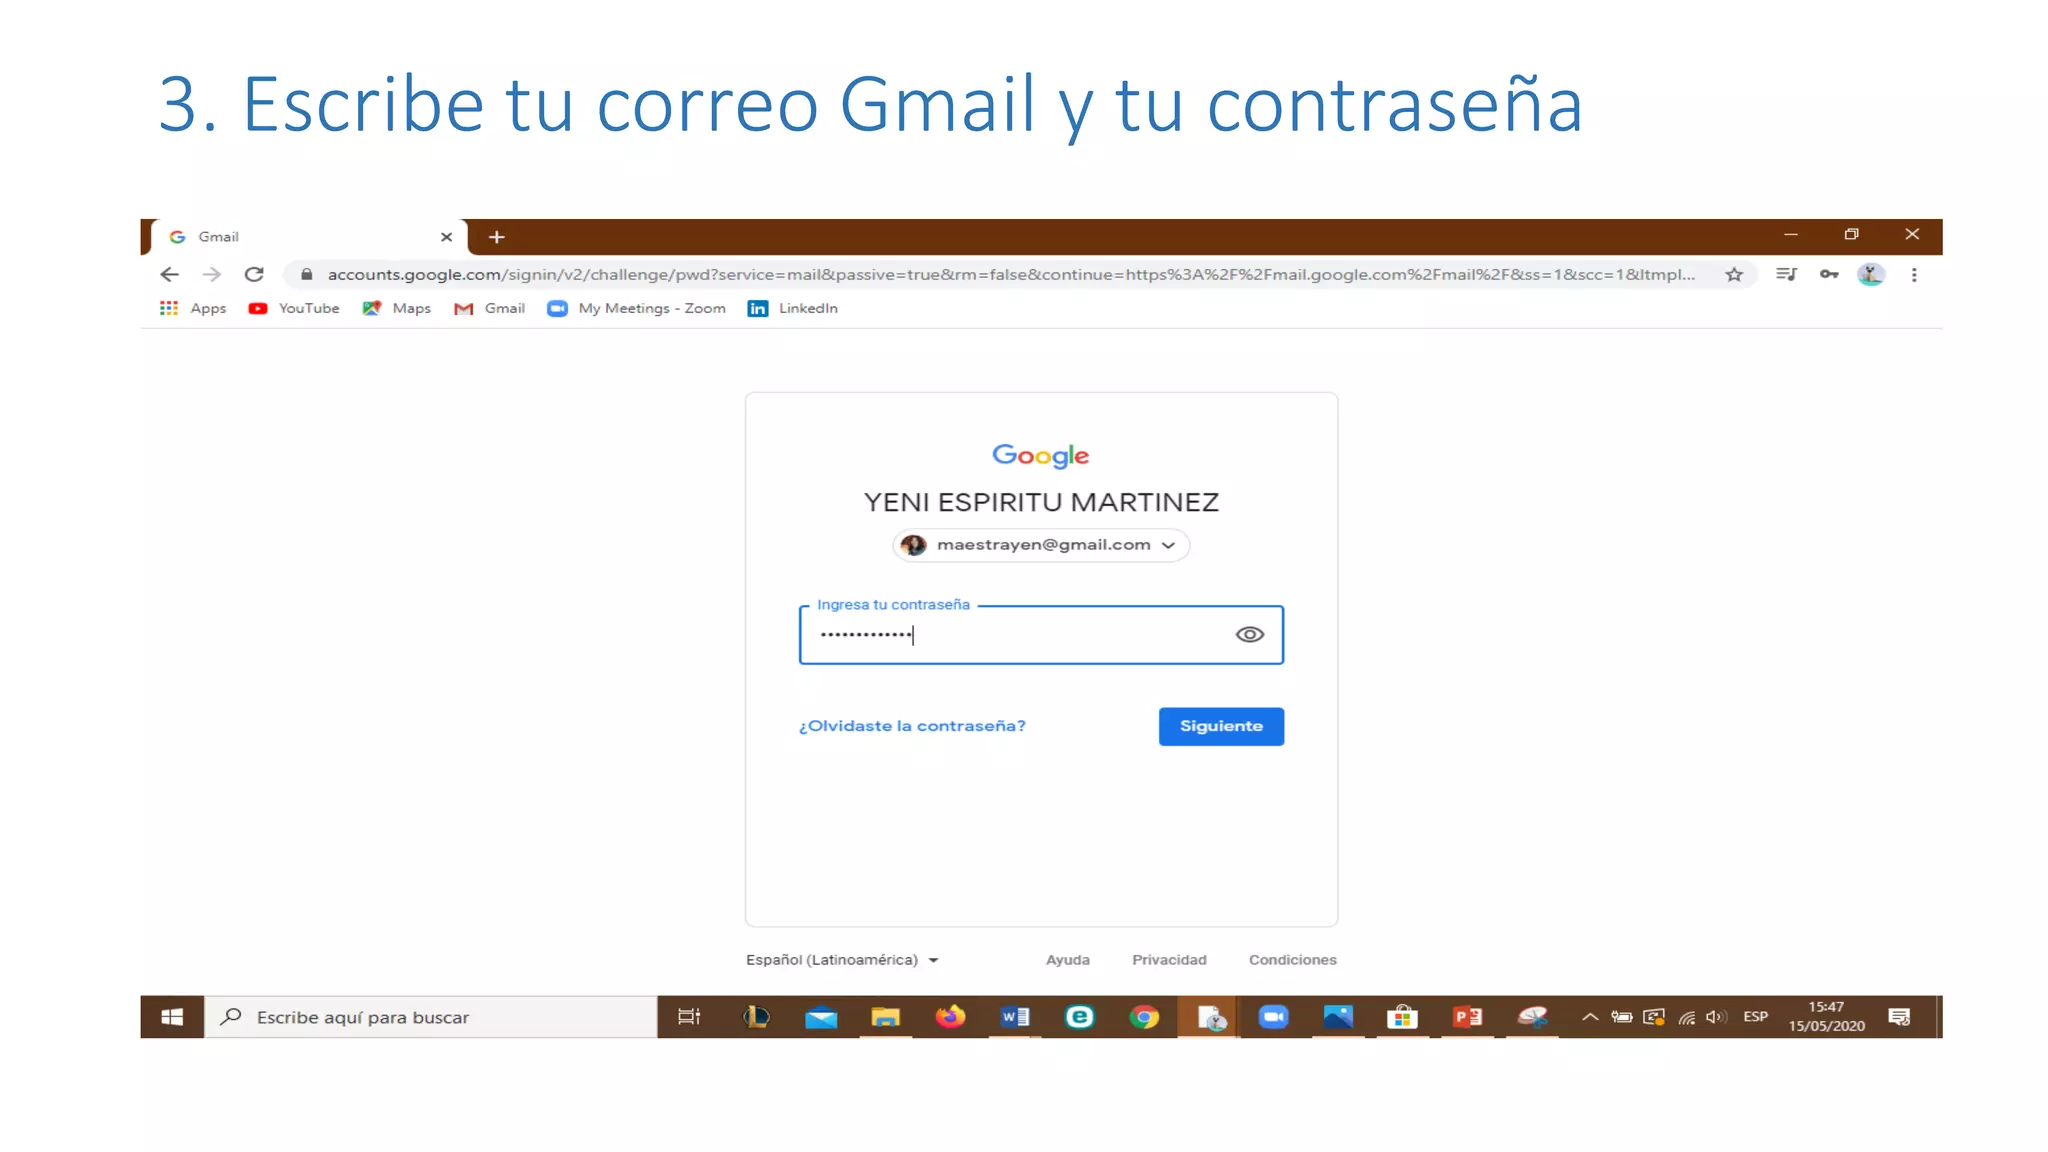The height and width of the screenshot is (1152, 2048).
Task: Close the Gmail tab
Action: pos(446,237)
